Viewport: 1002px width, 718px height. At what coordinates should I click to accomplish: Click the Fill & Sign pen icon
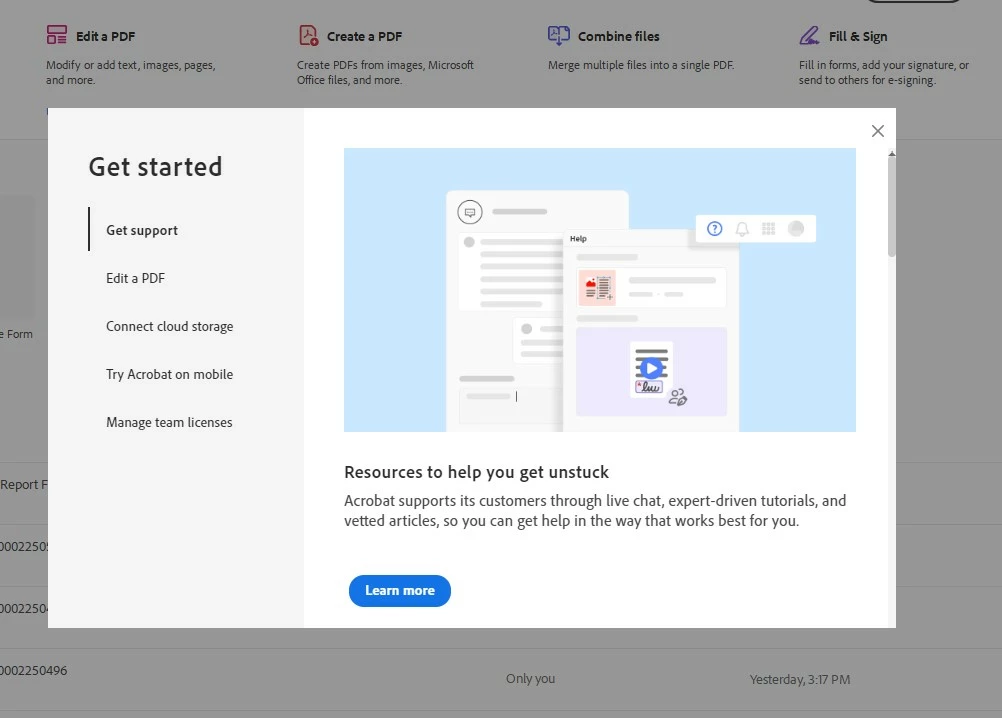point(809,35)
